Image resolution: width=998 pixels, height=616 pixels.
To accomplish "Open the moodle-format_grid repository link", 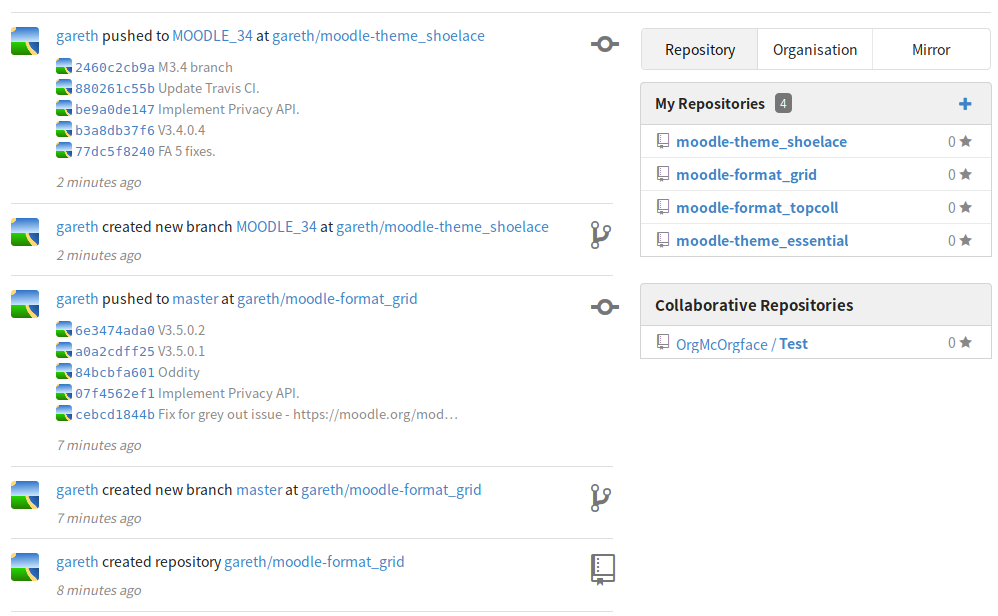I will (746, 174).
